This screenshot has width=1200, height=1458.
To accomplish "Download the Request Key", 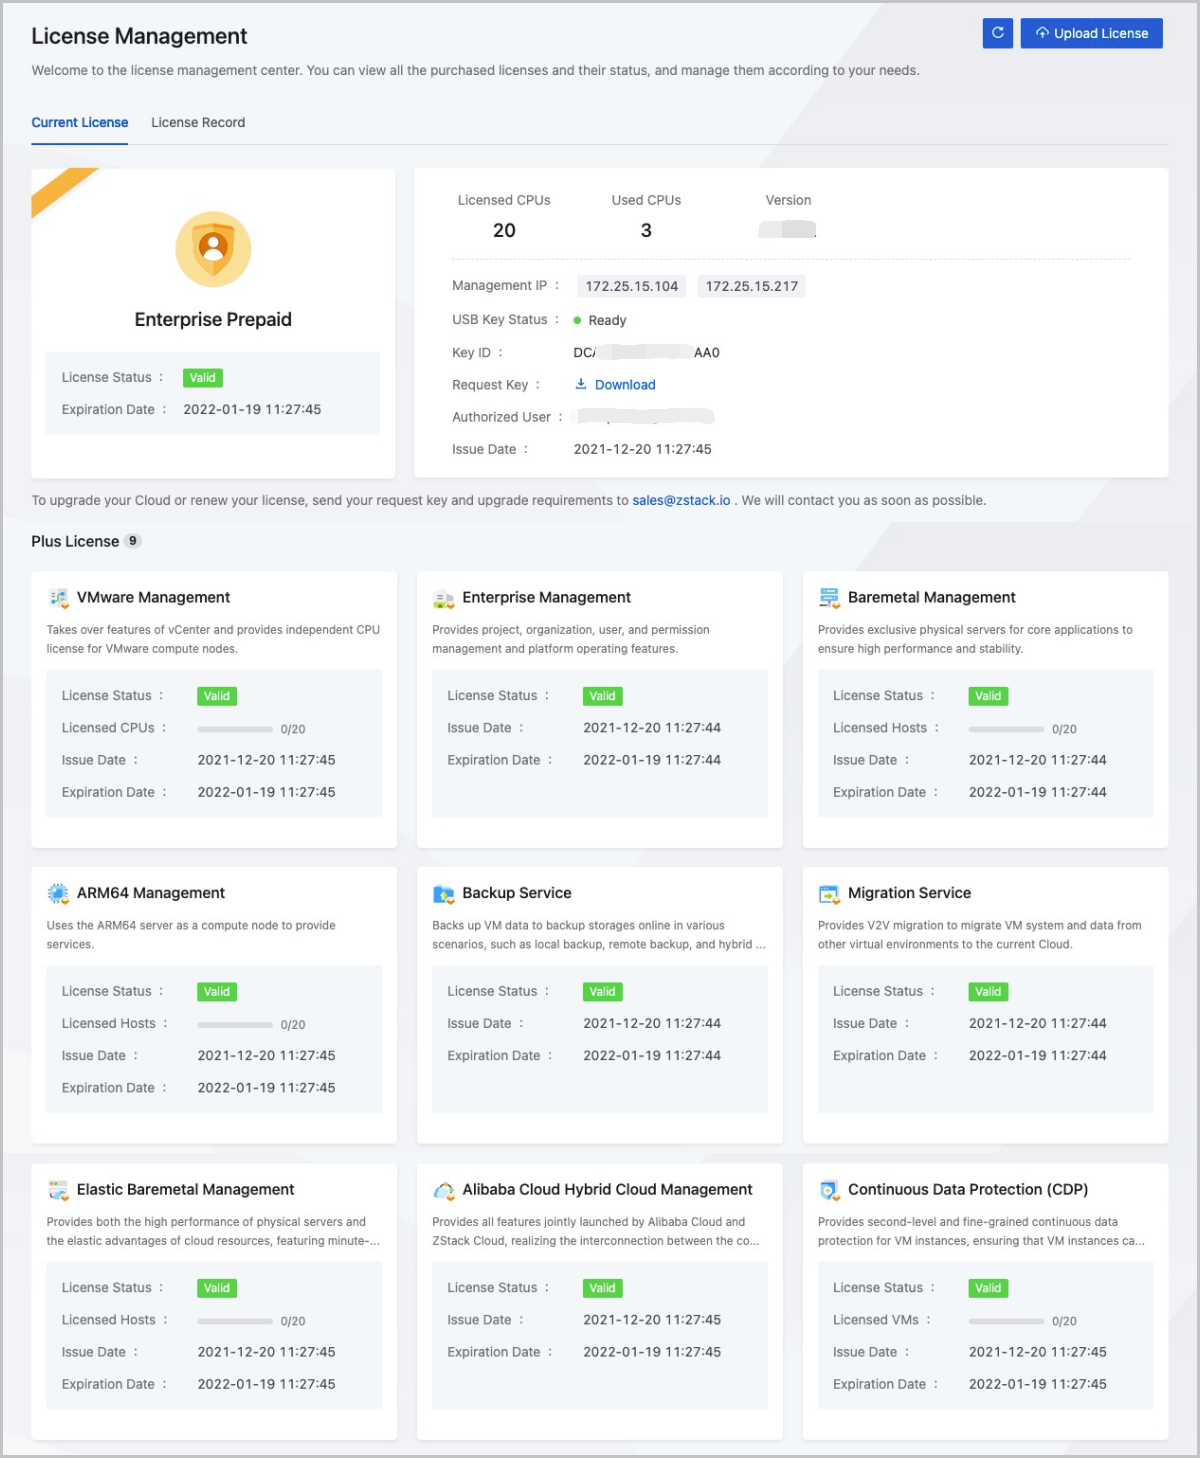I will [x=615, y=385].
